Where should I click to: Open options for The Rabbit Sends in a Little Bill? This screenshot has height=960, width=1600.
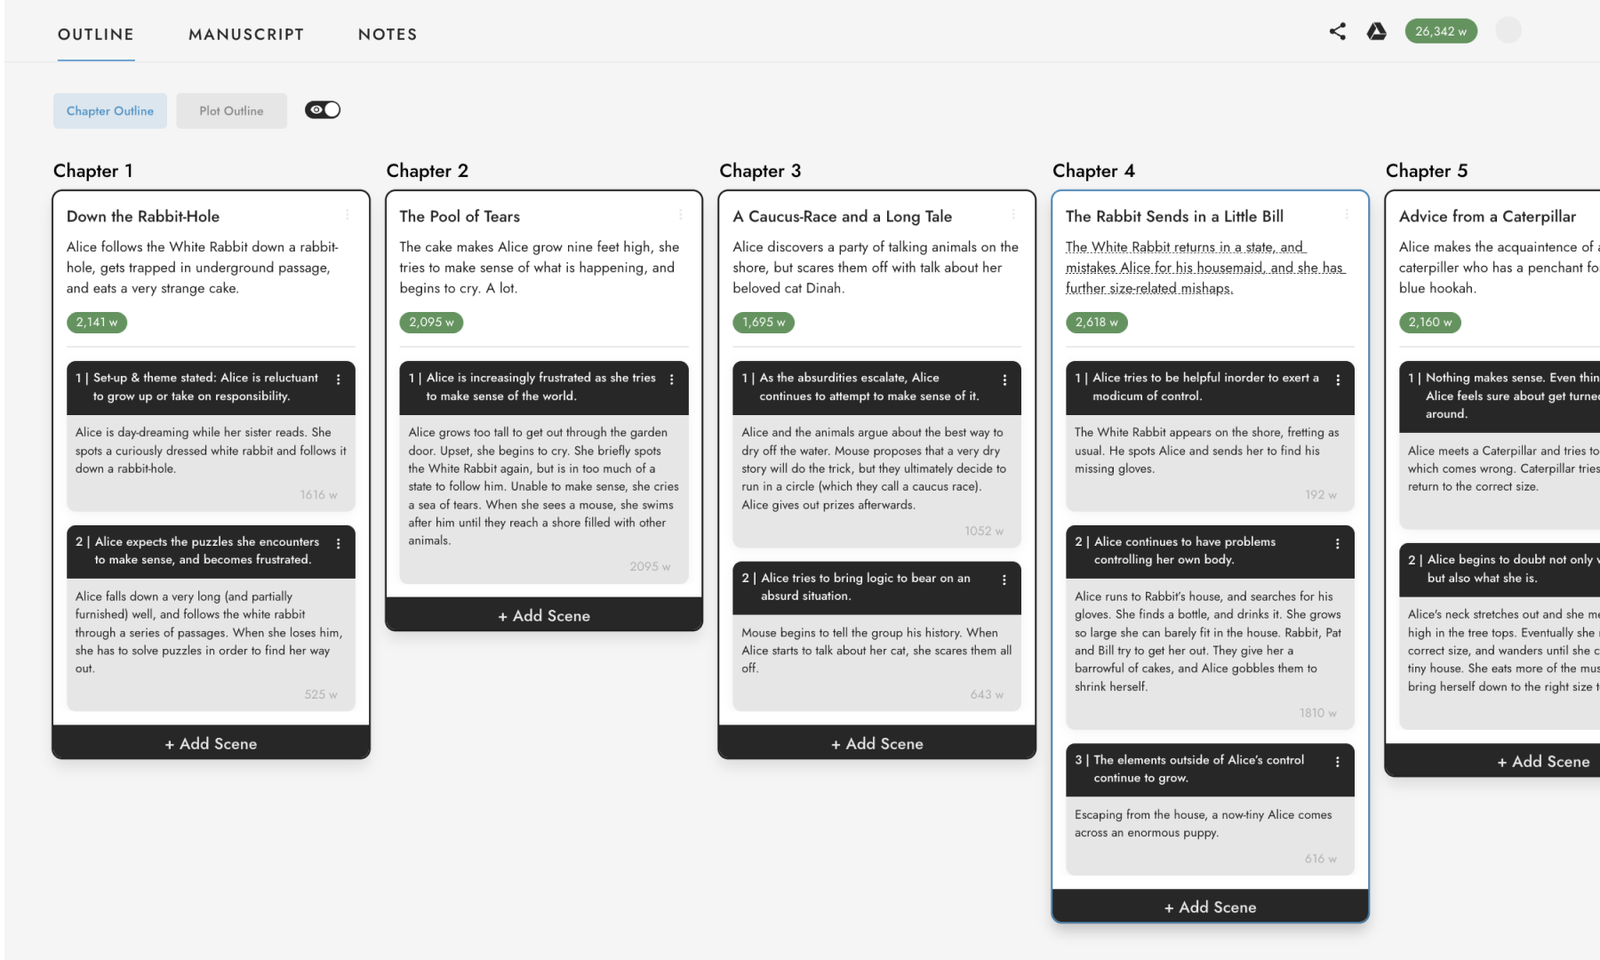[1345, 213]
